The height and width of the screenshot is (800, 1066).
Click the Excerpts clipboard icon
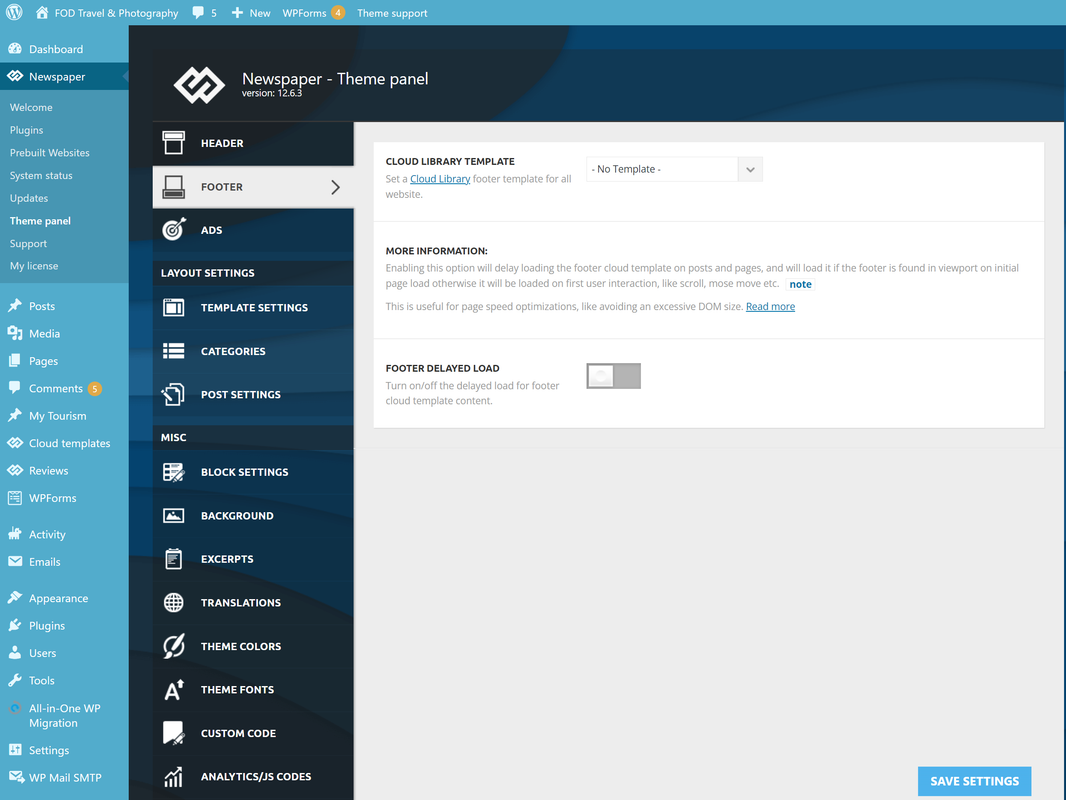(x=173, y=559)
